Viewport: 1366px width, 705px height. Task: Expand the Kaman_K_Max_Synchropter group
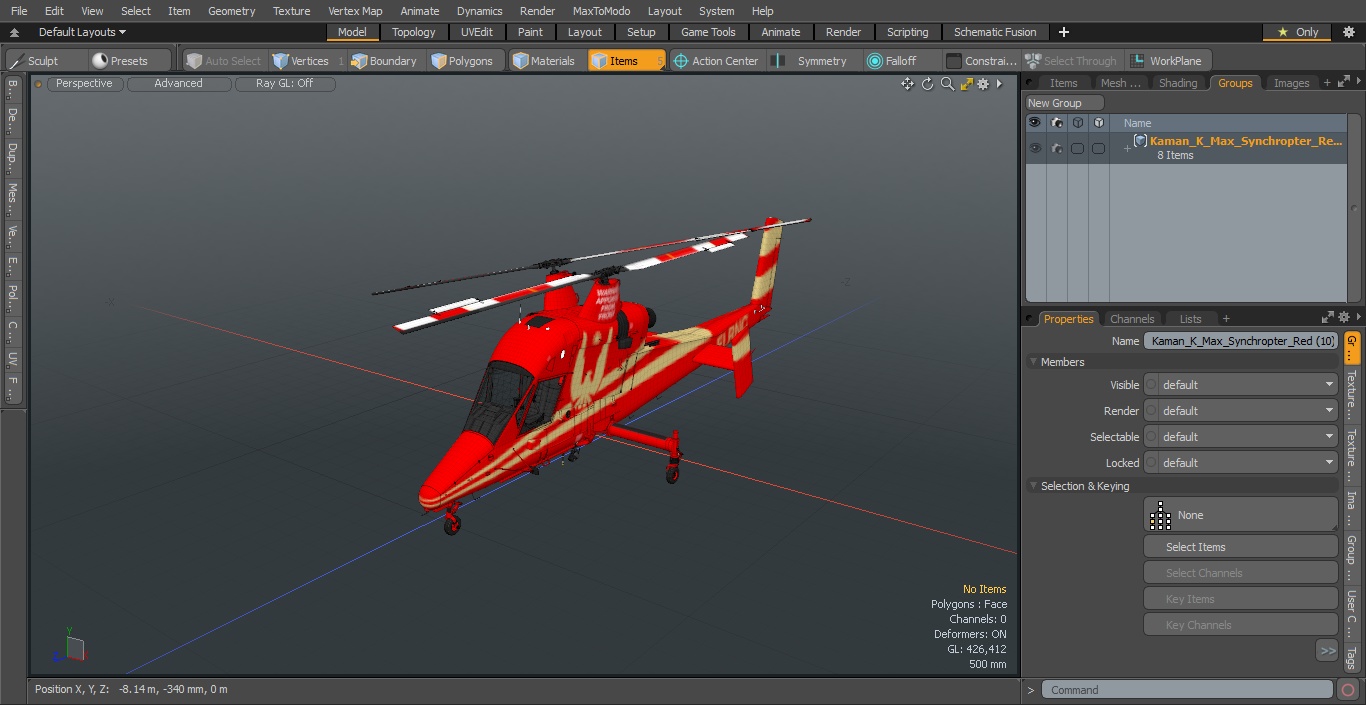(1127, 149)
